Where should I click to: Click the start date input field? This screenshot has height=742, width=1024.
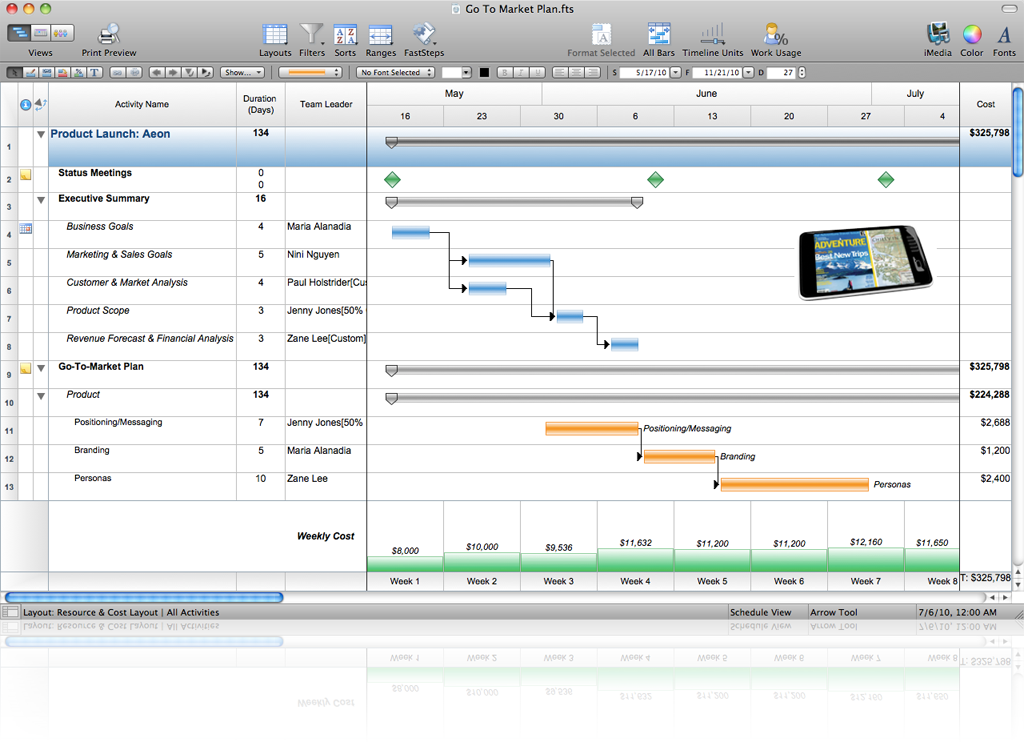pos(643,72)
